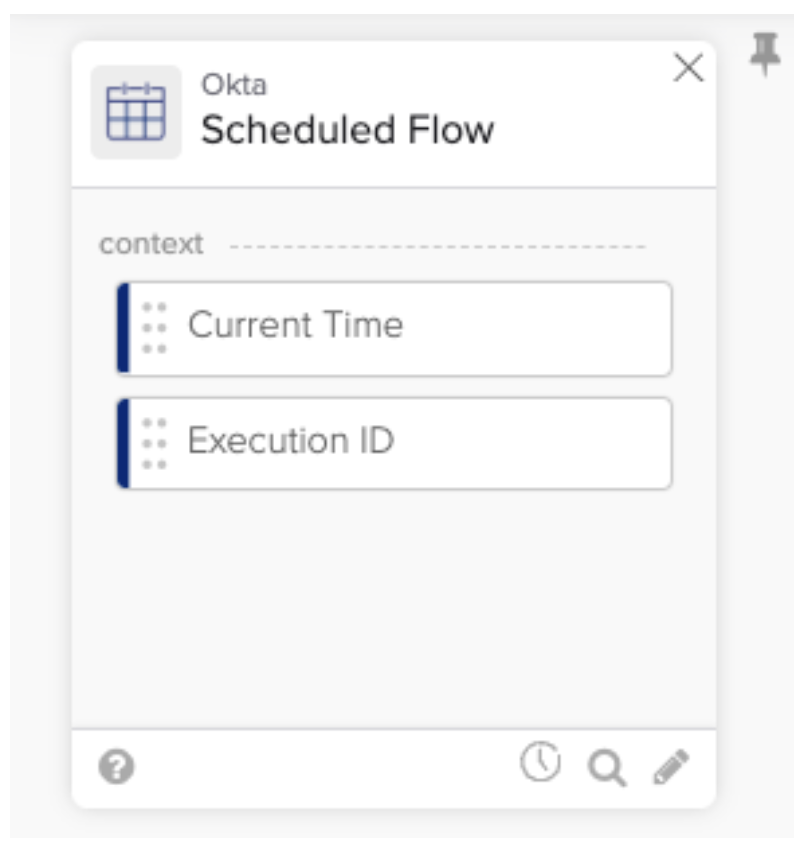The image size is (804, 848).
Task: Click the card footer bar background
Action: (320, 768)
